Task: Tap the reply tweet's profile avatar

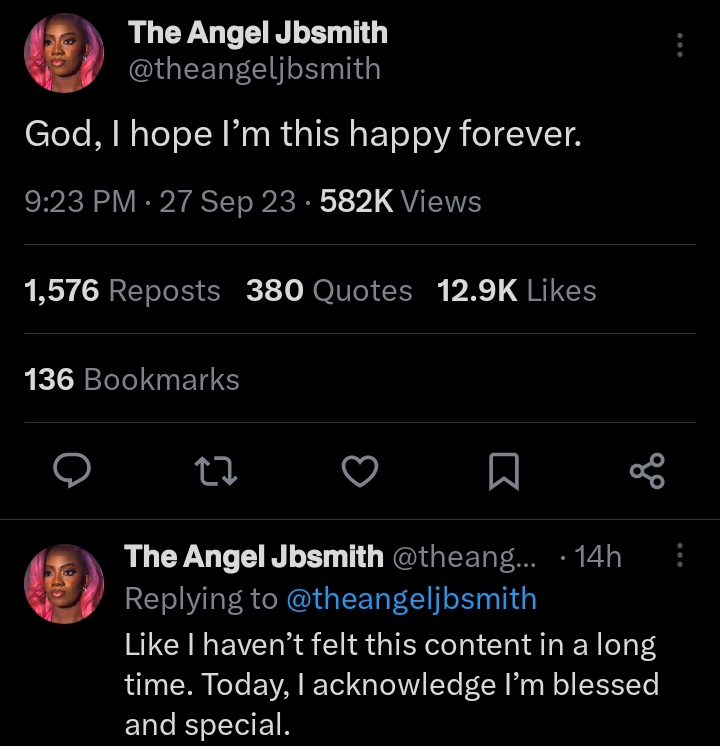Action: 64,585
